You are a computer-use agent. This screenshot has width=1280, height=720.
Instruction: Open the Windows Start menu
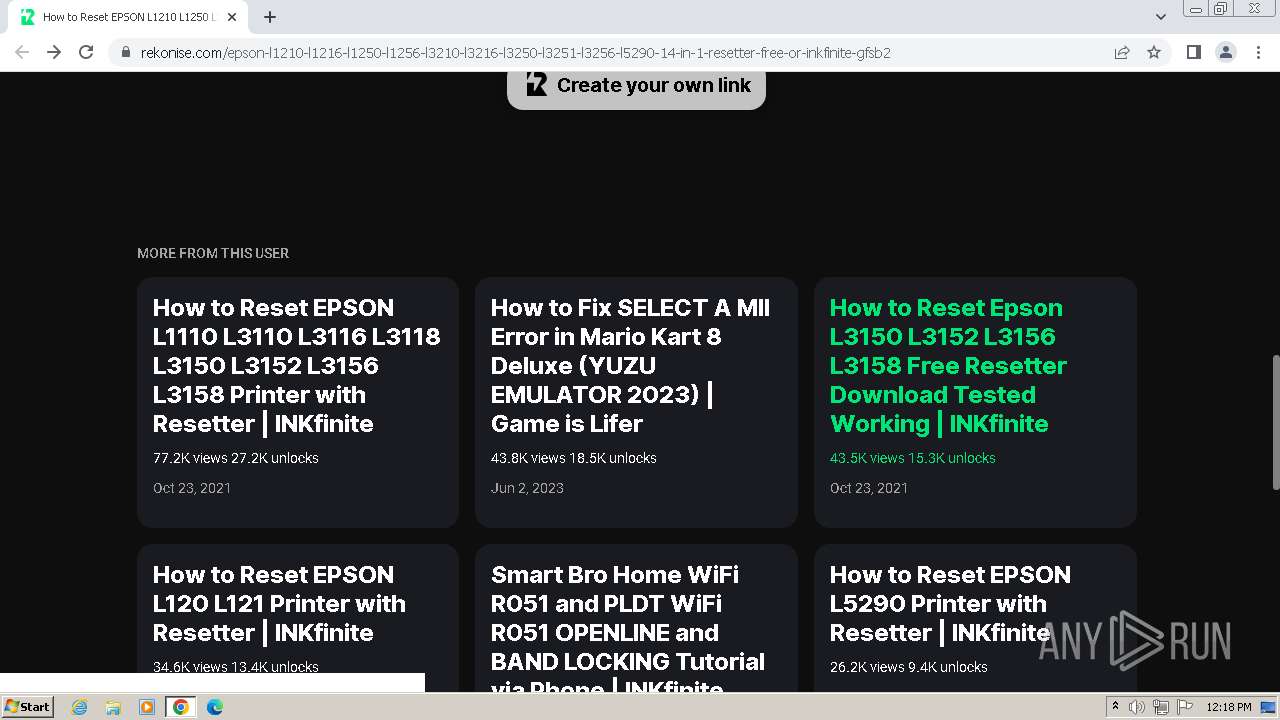28,707
